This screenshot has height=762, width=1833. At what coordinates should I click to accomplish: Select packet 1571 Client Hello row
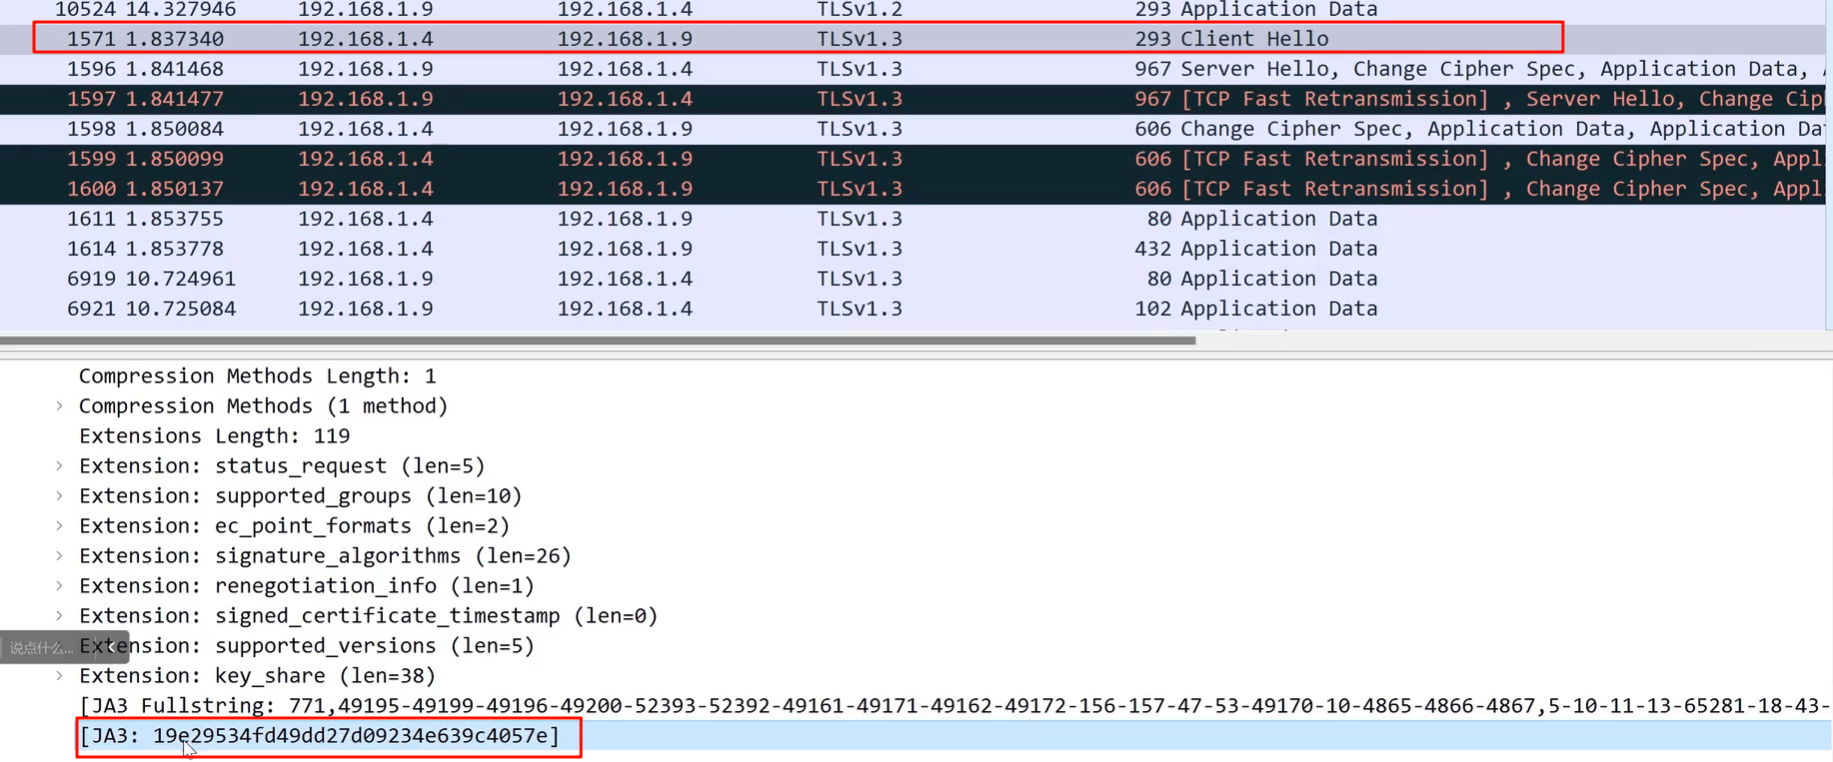click(x=913, y=39)
